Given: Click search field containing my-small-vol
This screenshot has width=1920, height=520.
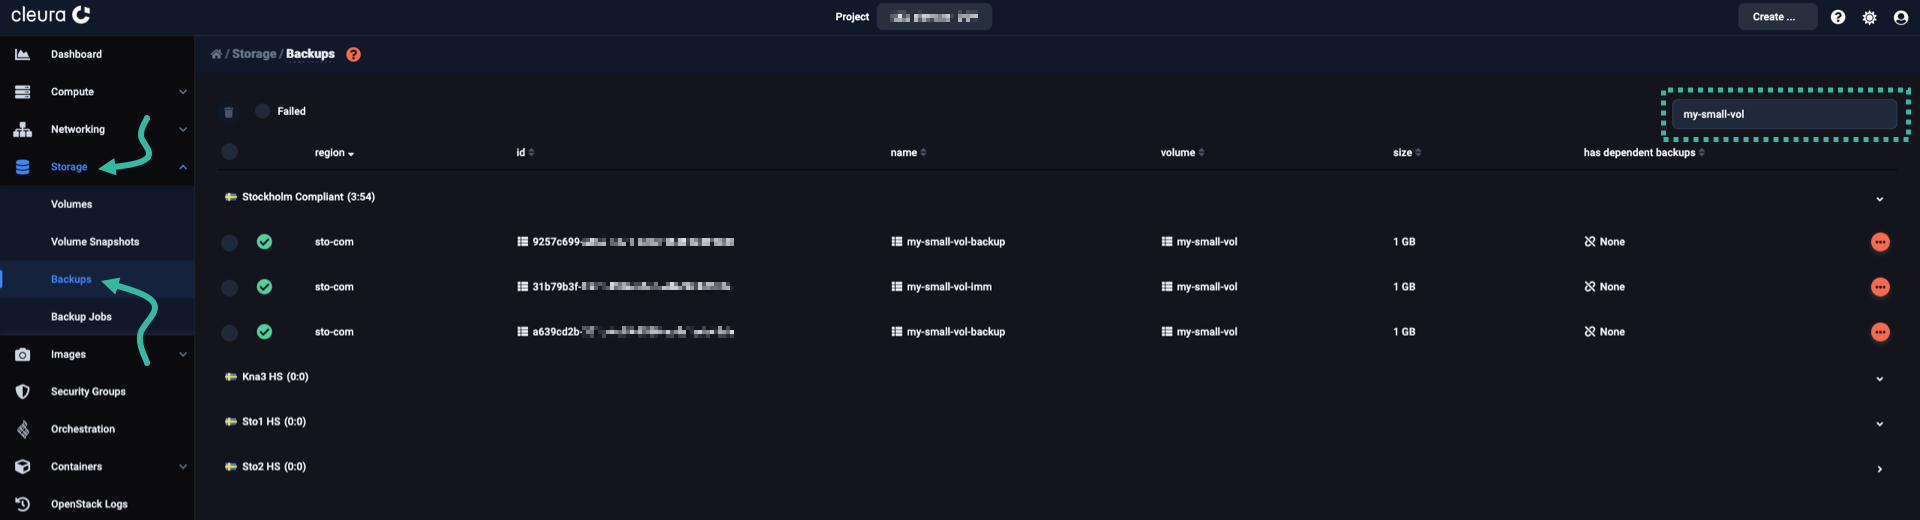Looking at the screenshot, I should pyautogui.click(x=1784, y=114).
